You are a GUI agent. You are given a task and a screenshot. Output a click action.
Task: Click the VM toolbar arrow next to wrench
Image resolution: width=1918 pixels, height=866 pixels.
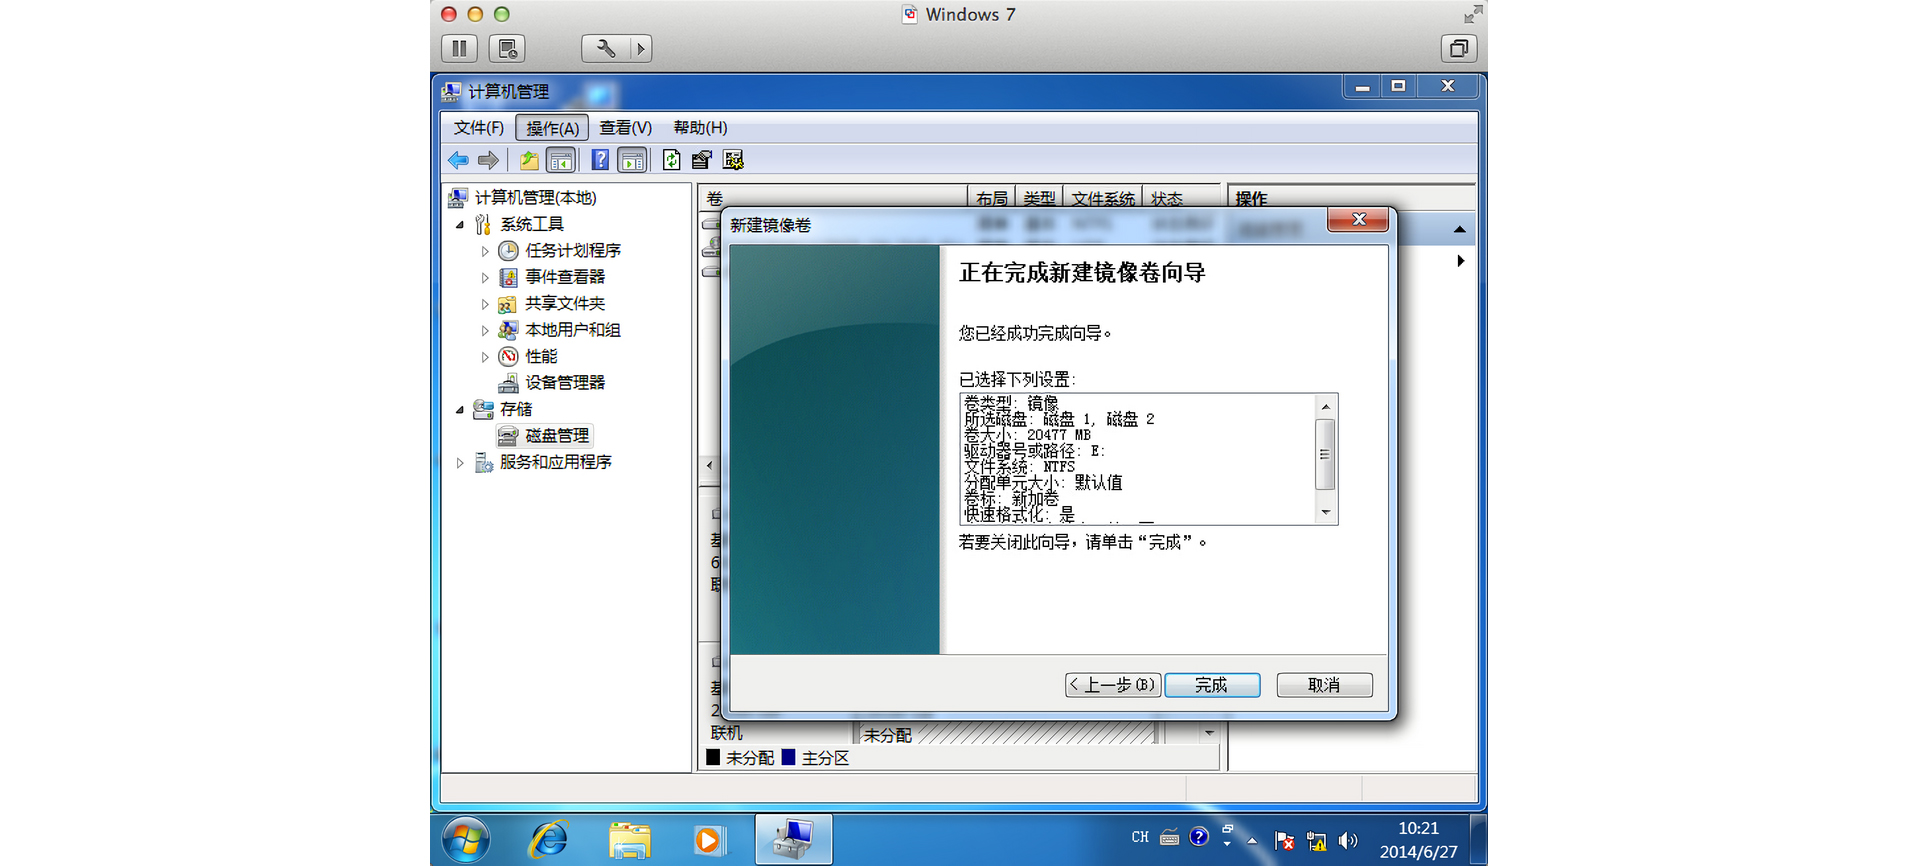tap(641, 48)
